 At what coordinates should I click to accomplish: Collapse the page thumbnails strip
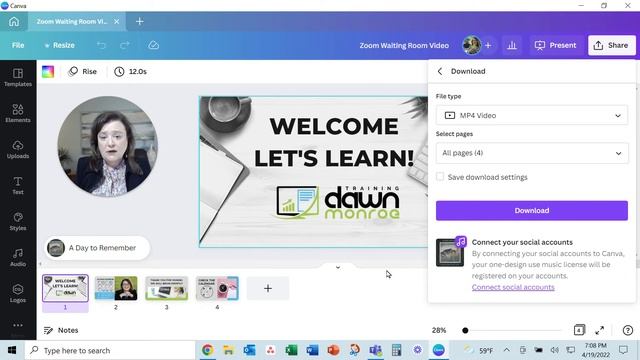(x=338, y=267)
